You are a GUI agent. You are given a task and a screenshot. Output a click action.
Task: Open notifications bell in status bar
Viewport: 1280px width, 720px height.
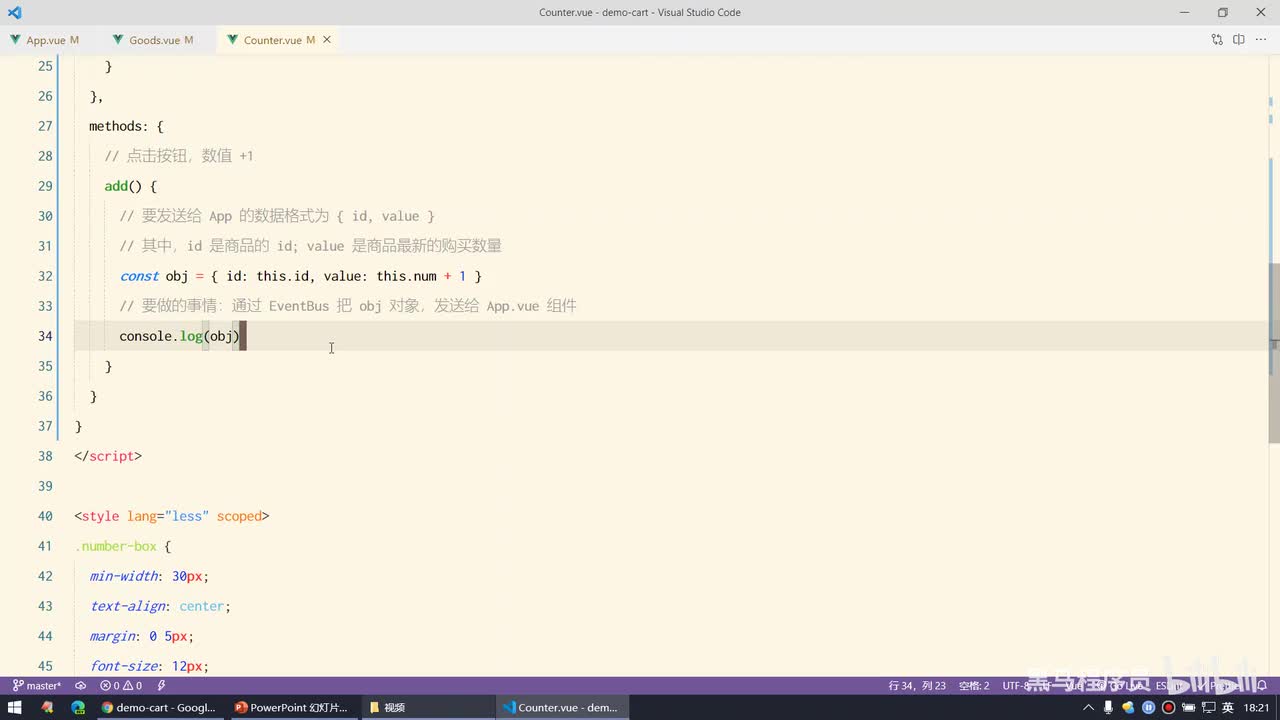click(1263, 686)
